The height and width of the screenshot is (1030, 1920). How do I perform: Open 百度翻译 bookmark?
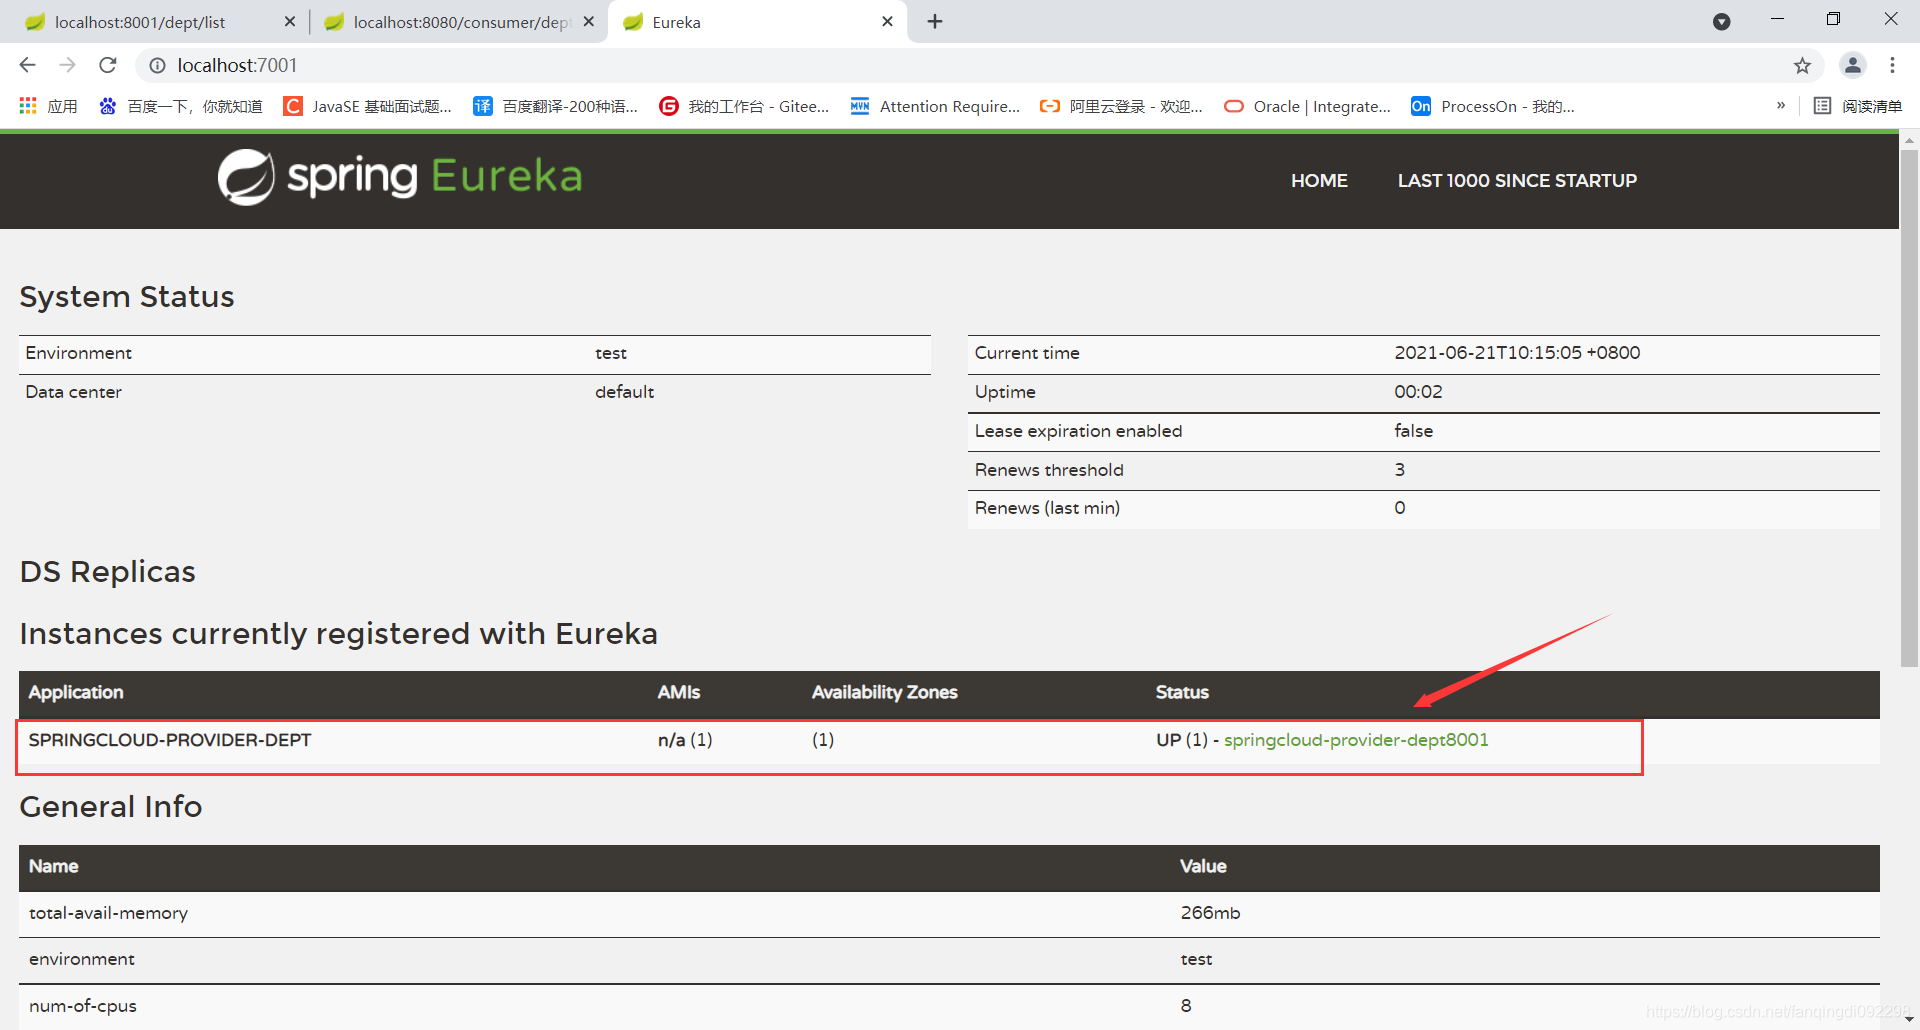pos(555,106)
